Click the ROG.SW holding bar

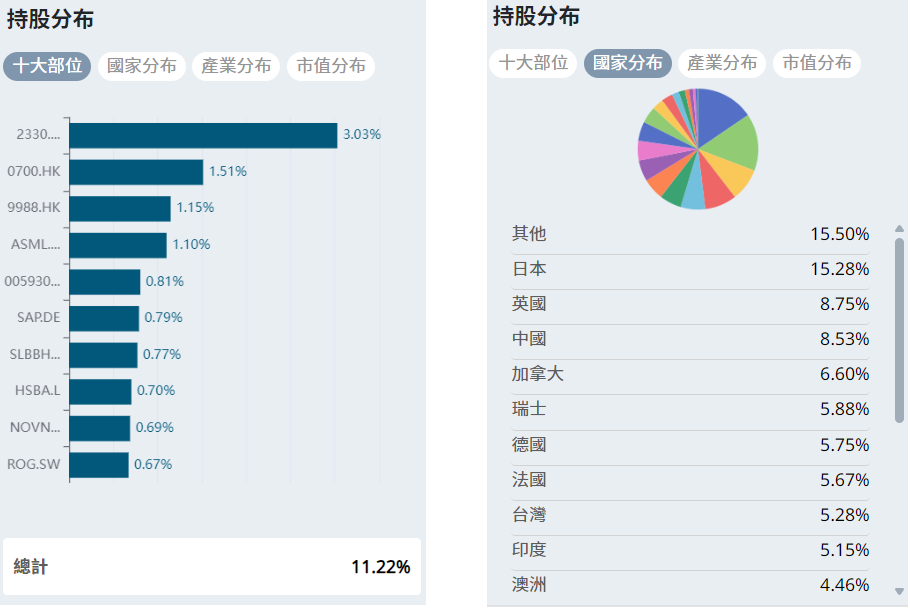point(99,465)
